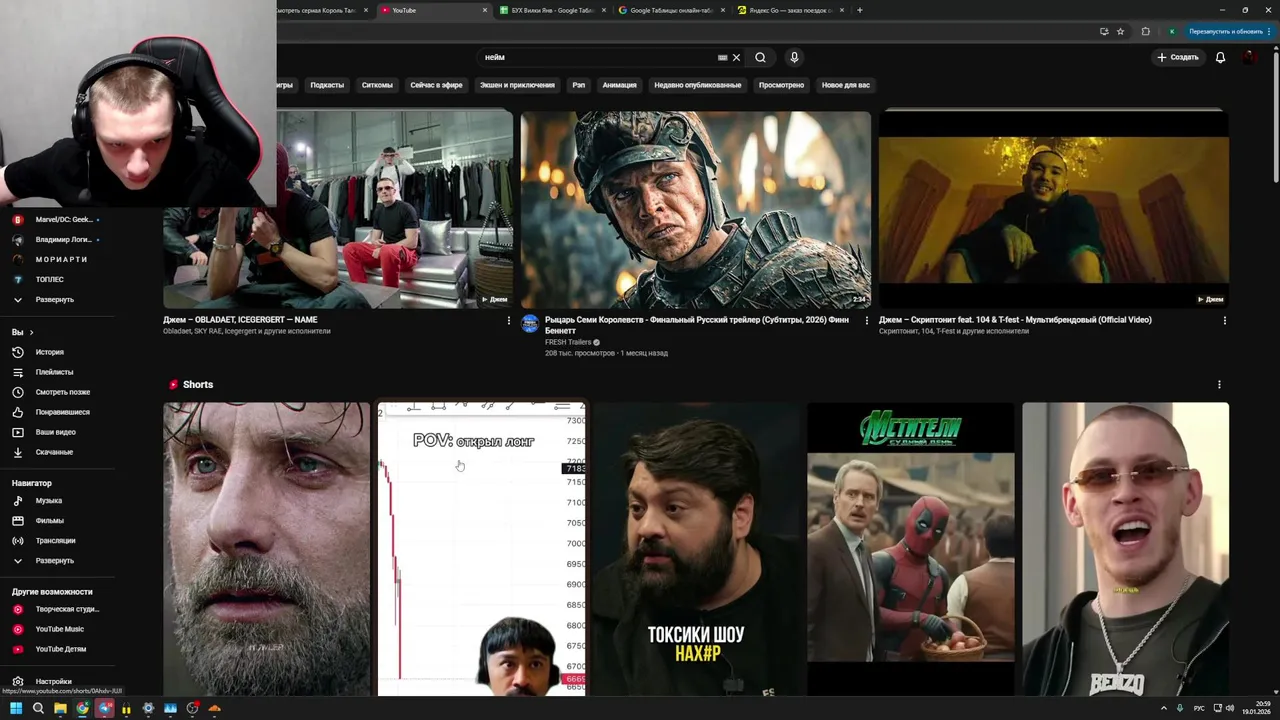Open the Мстители Deadpool Short
Image resolution: width=1280 pixels, height=720 pixels.
pos(911,549)
